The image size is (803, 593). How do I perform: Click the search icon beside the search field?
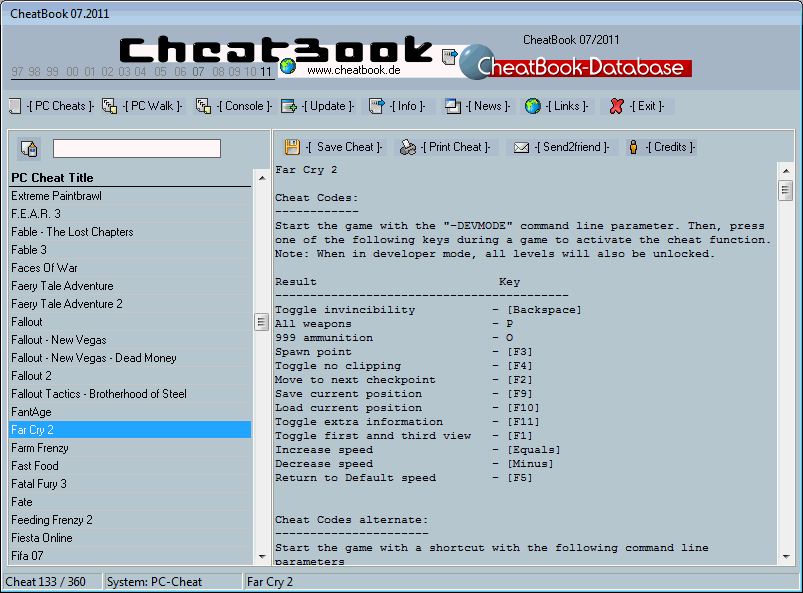coord(29,149)
